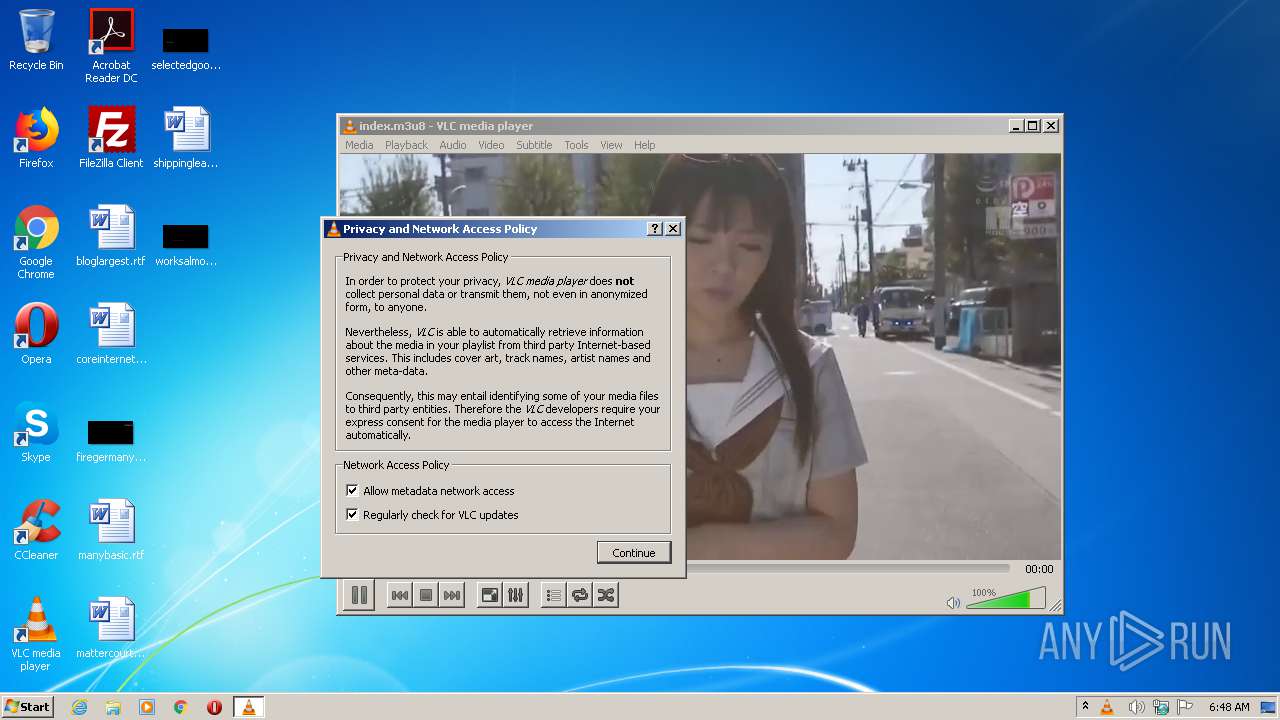The image size is (1280, 720).
Task: Uncheck Allow metadata network access
Action: pyautogui.click(x=352, y=491)
